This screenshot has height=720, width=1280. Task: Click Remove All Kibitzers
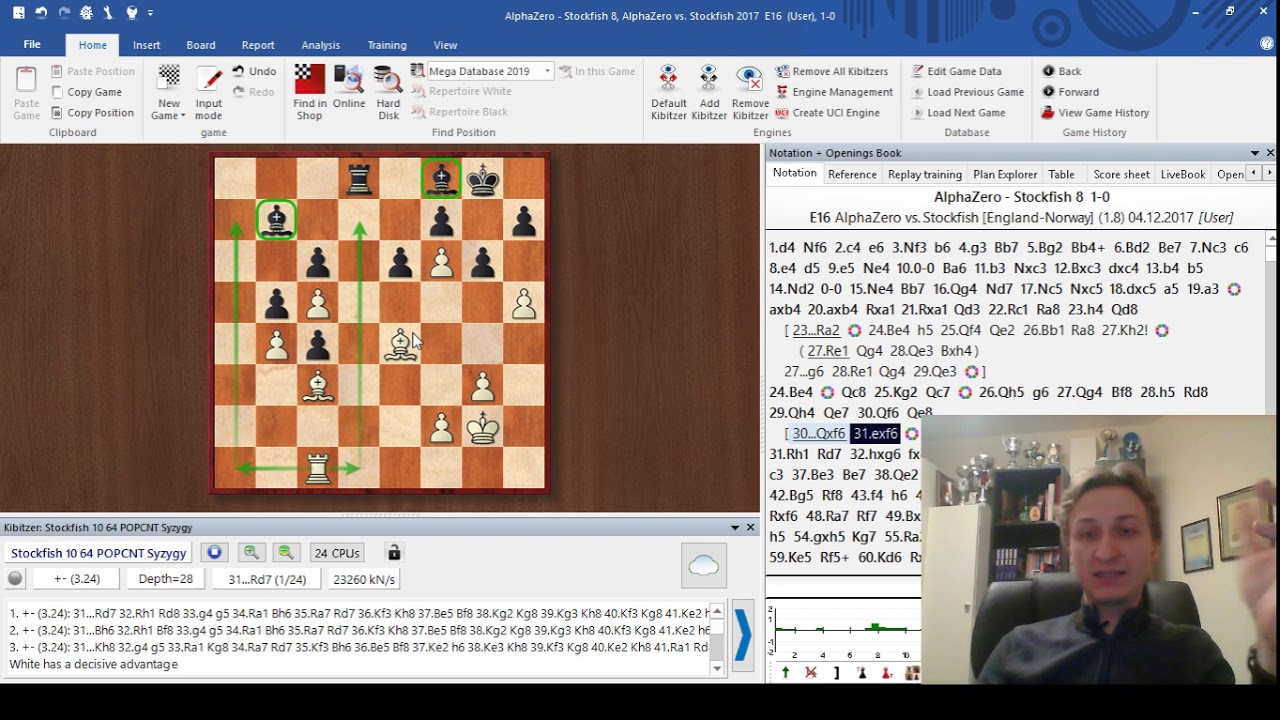coord(832,71)
